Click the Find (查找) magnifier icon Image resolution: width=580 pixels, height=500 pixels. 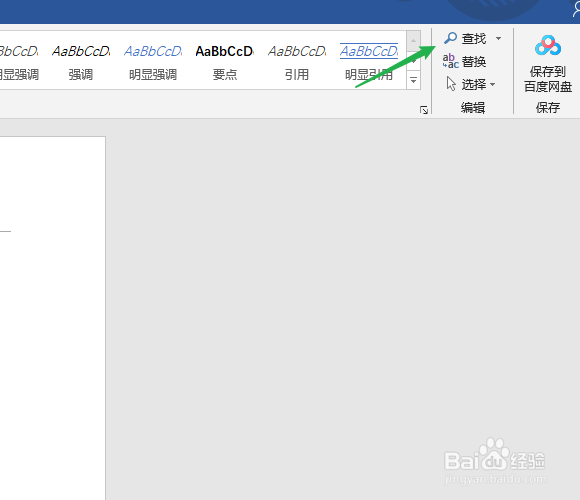[x=450, y=38]
